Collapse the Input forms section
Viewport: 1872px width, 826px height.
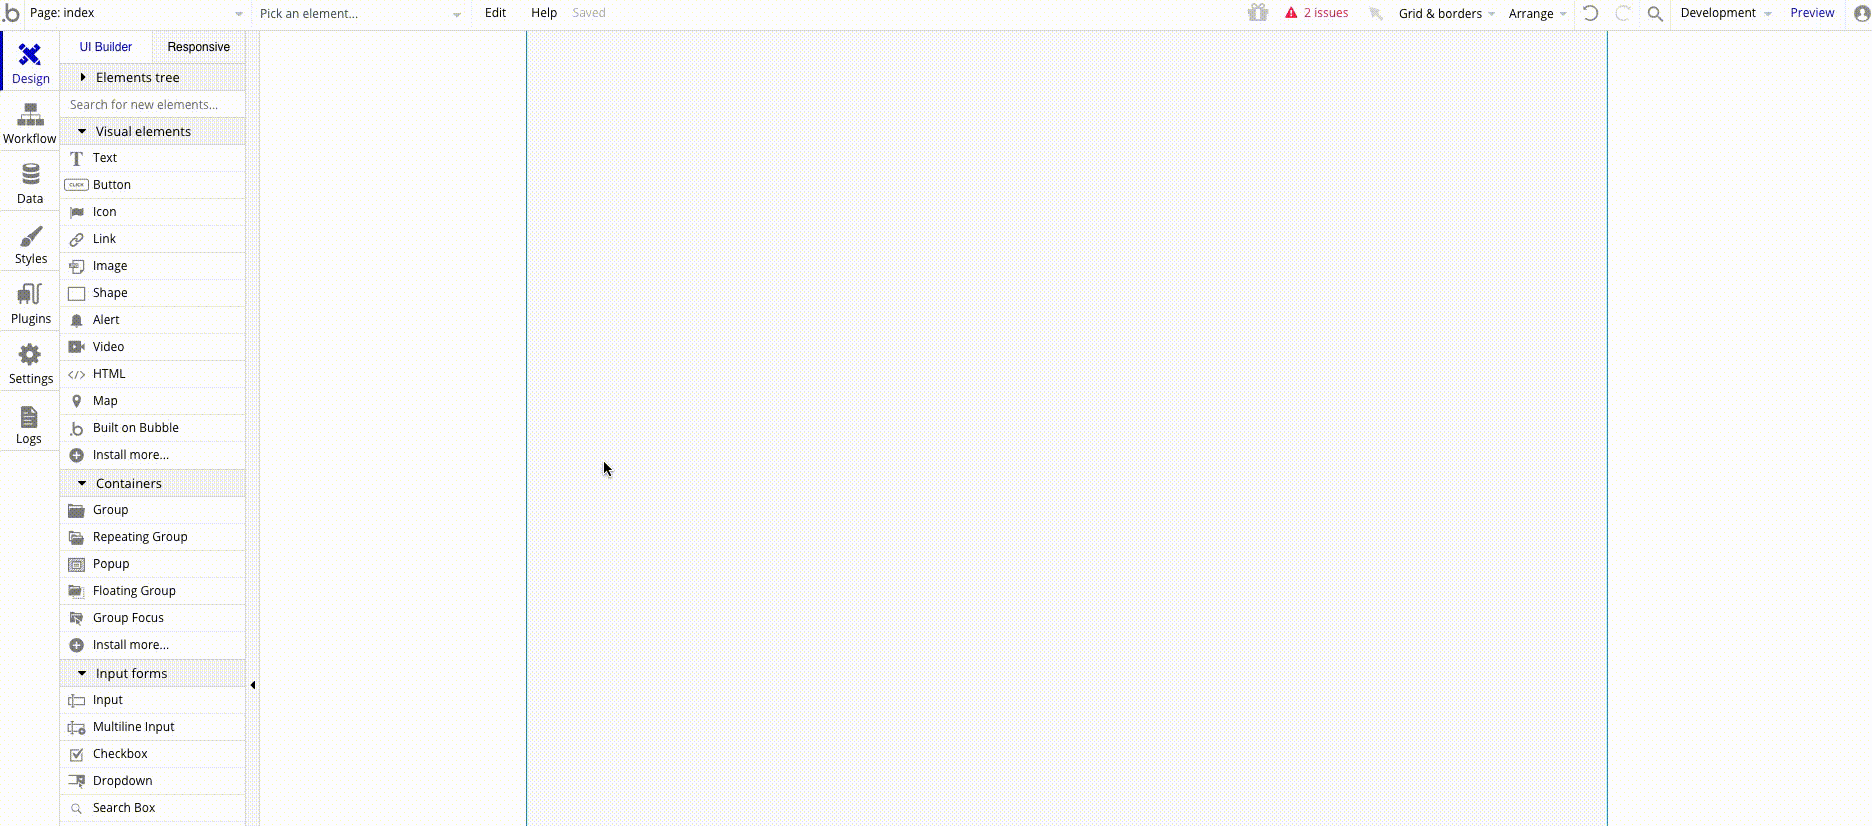(153, 673)
